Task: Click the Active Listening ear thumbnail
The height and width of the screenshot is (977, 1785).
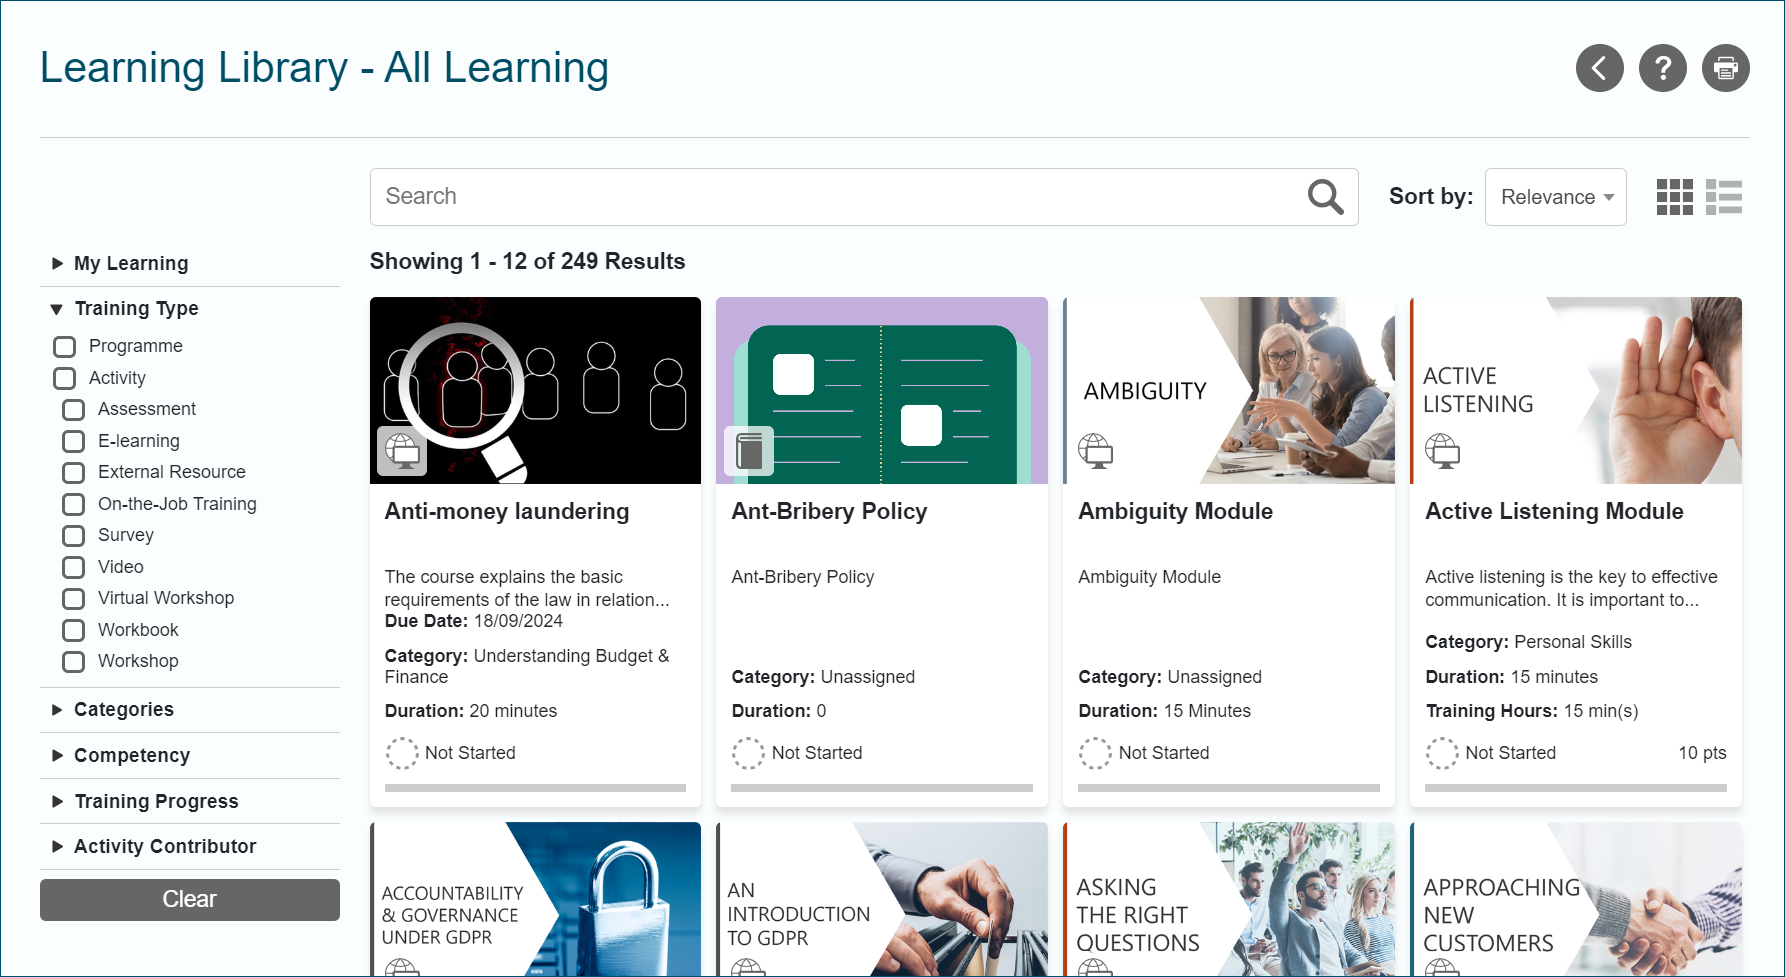Action: (1576, 390)
